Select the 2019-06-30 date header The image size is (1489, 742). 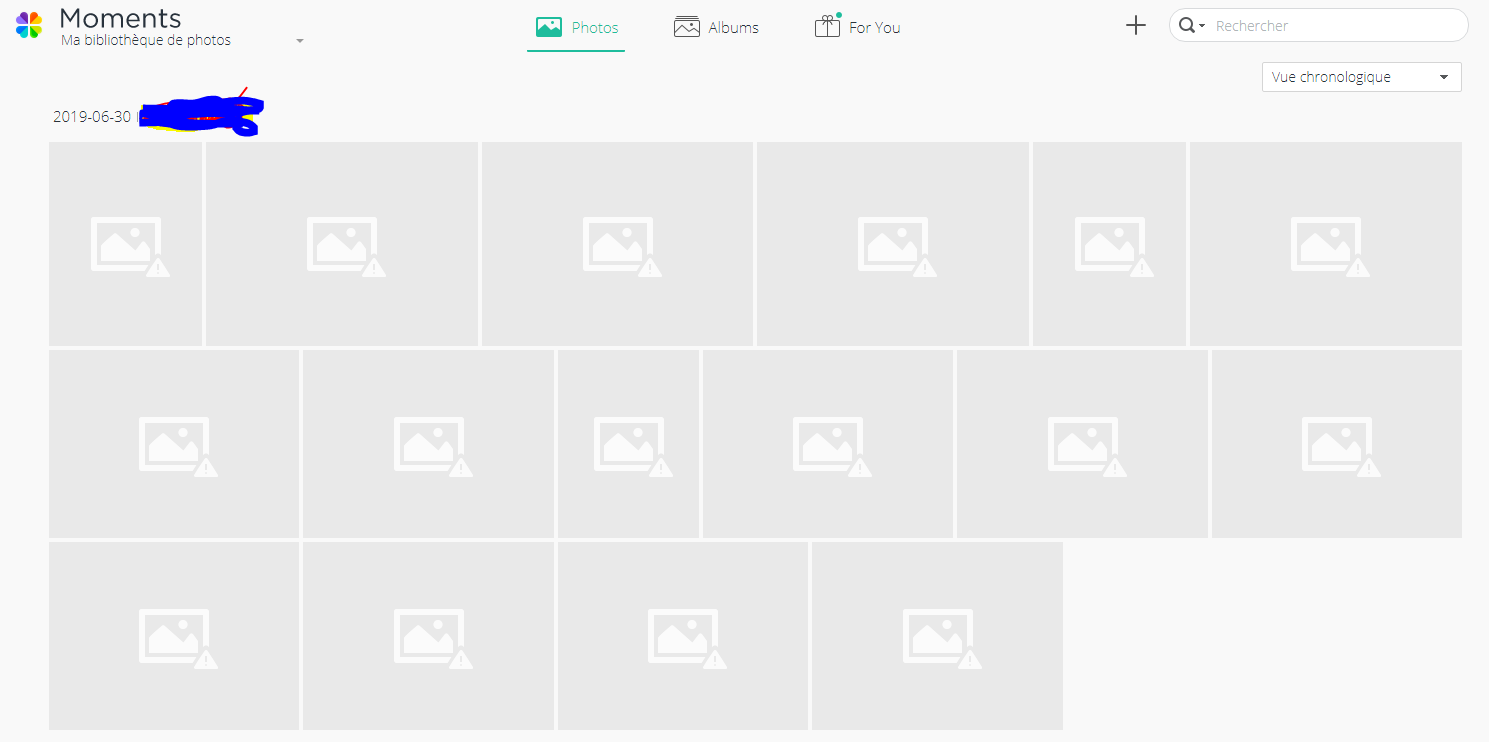(92, 117)
